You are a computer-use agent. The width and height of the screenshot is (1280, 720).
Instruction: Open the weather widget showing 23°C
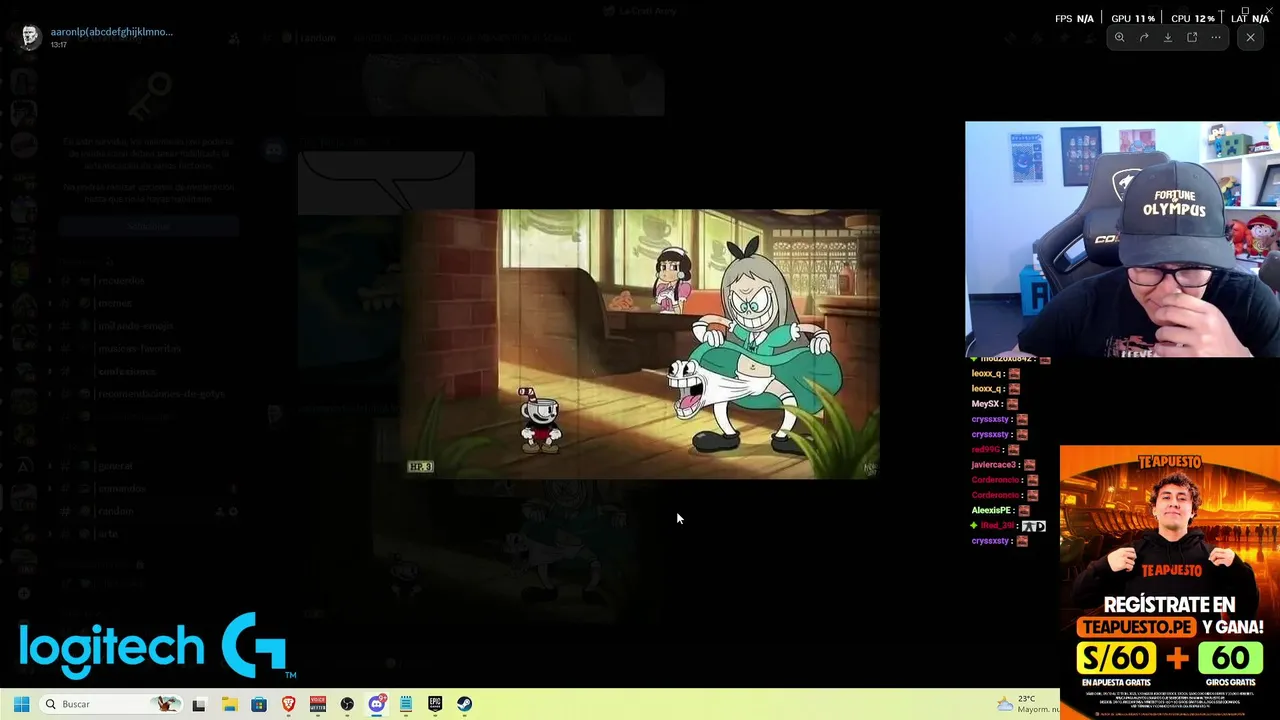coord(1027,704)
